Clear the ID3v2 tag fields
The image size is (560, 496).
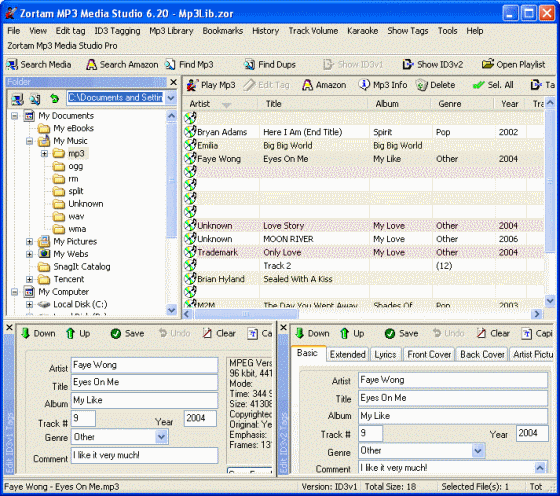[x=493, y=333]
